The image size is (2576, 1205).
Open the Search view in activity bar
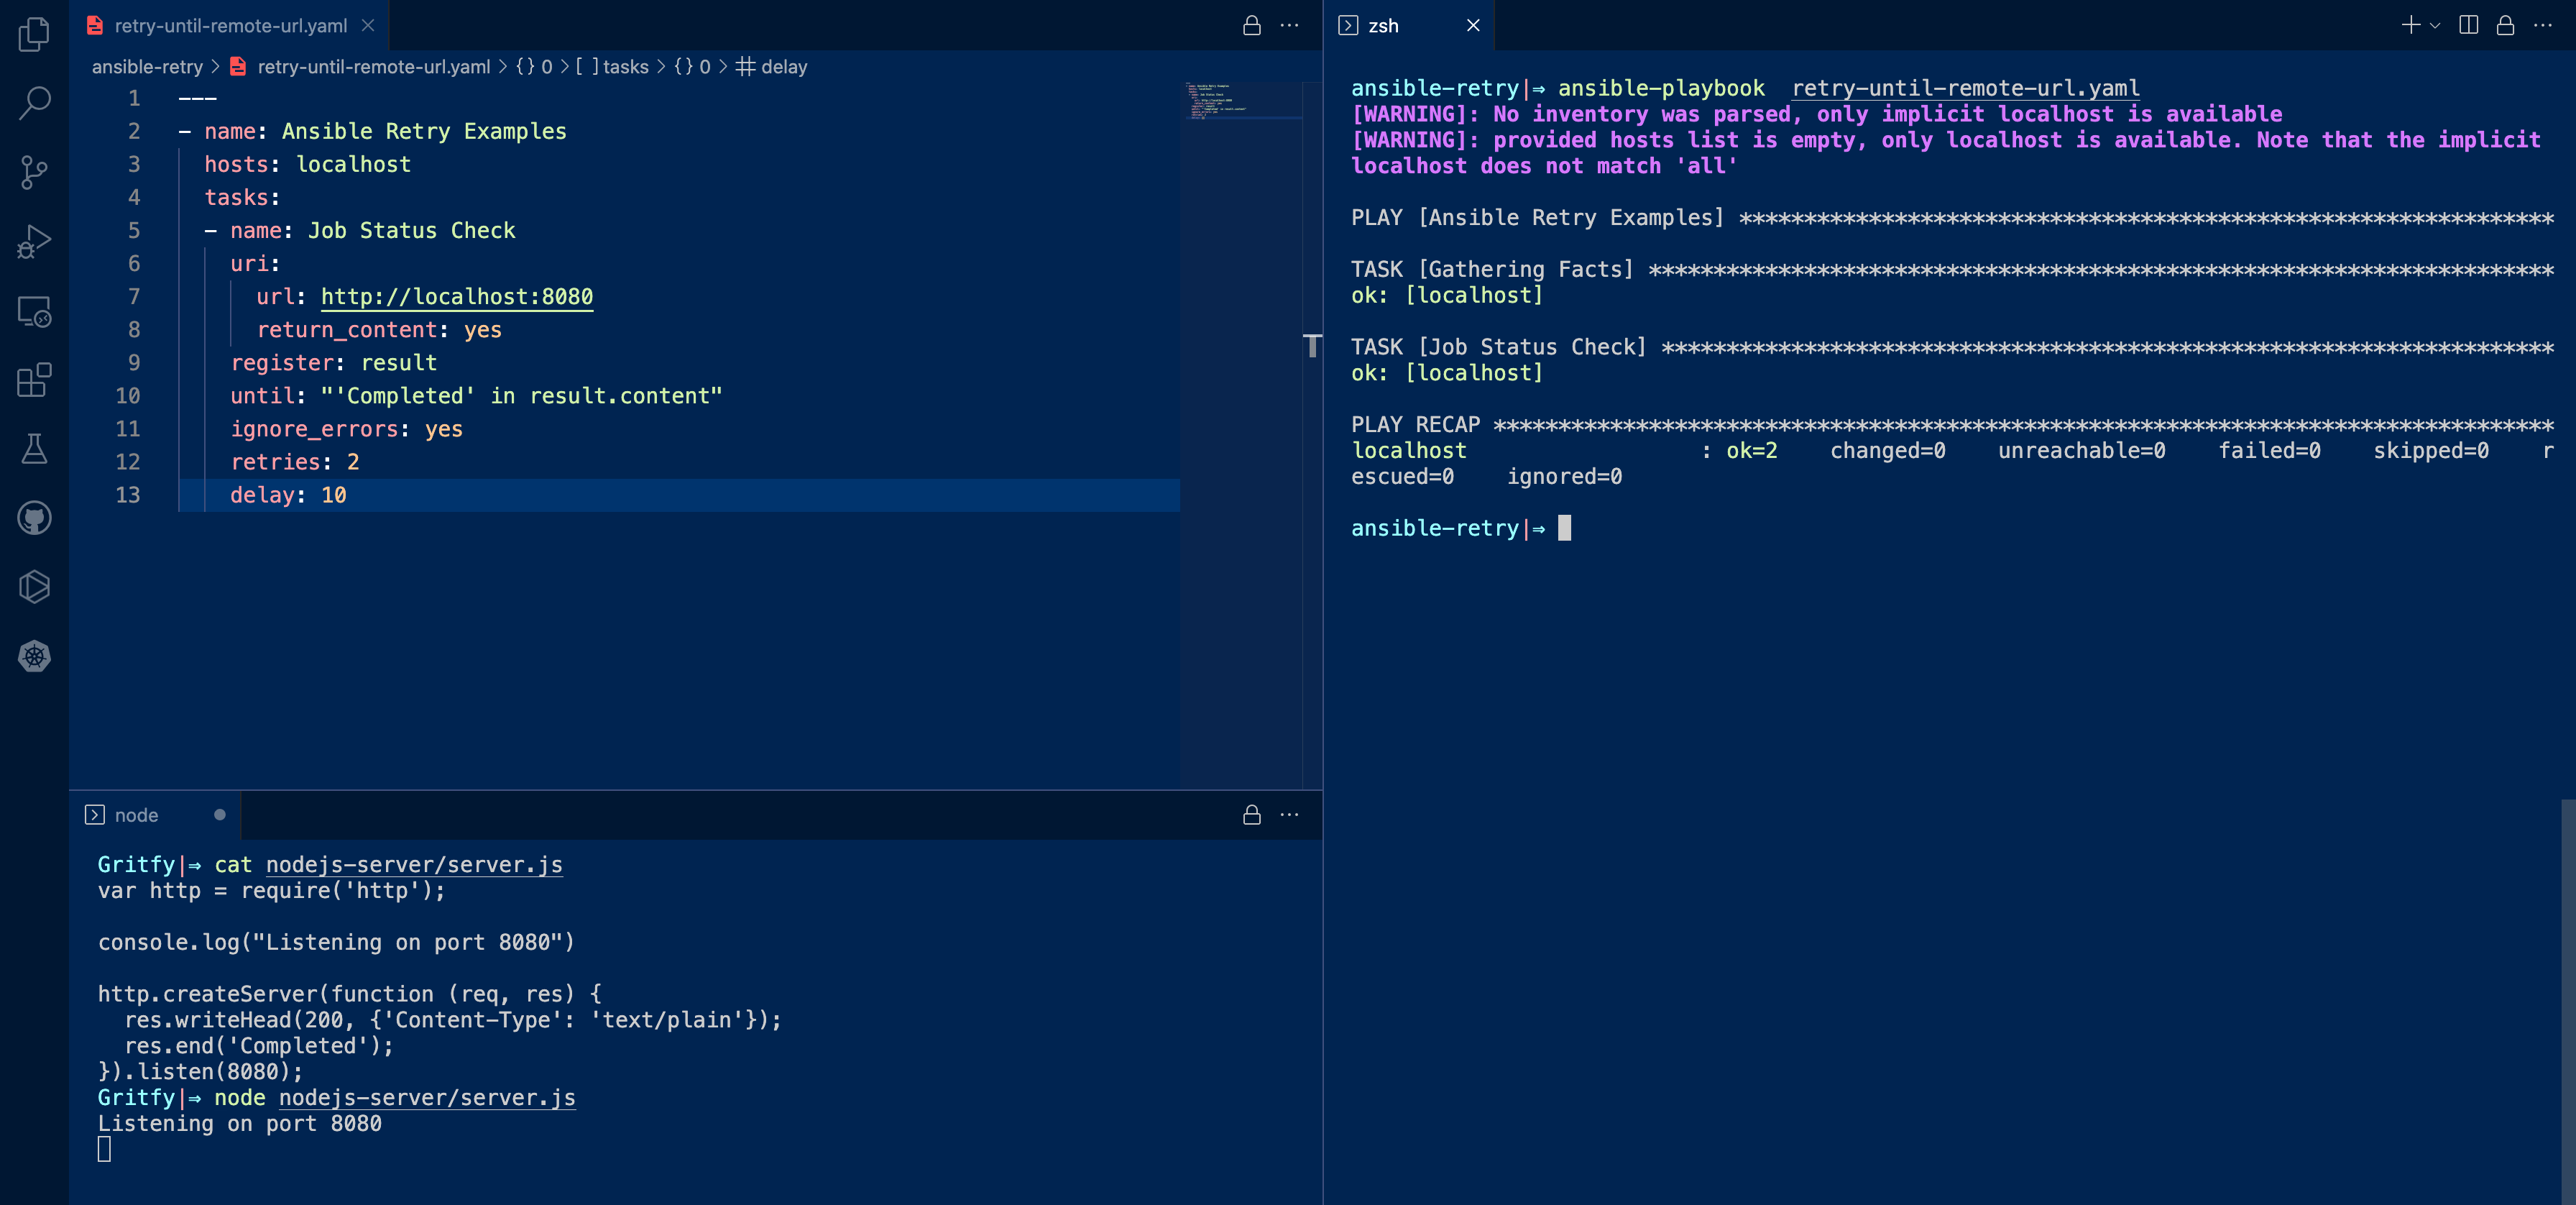click(x=34, y=103)
